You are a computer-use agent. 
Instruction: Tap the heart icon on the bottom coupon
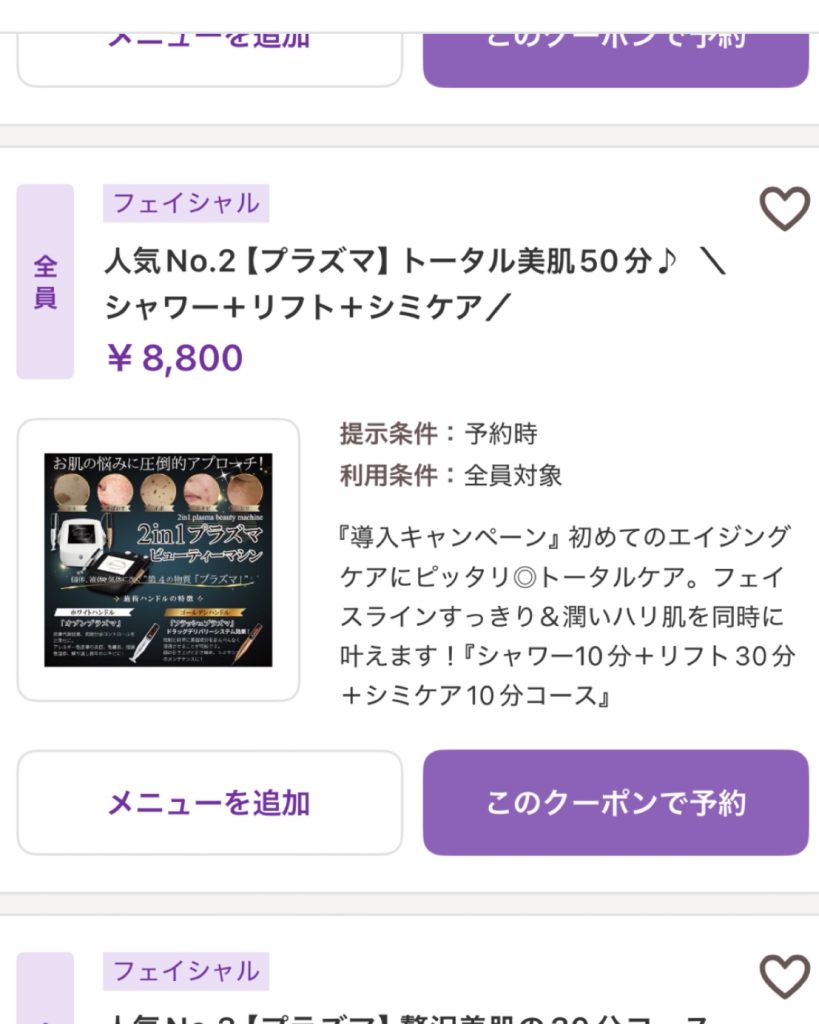coord(784,976)
